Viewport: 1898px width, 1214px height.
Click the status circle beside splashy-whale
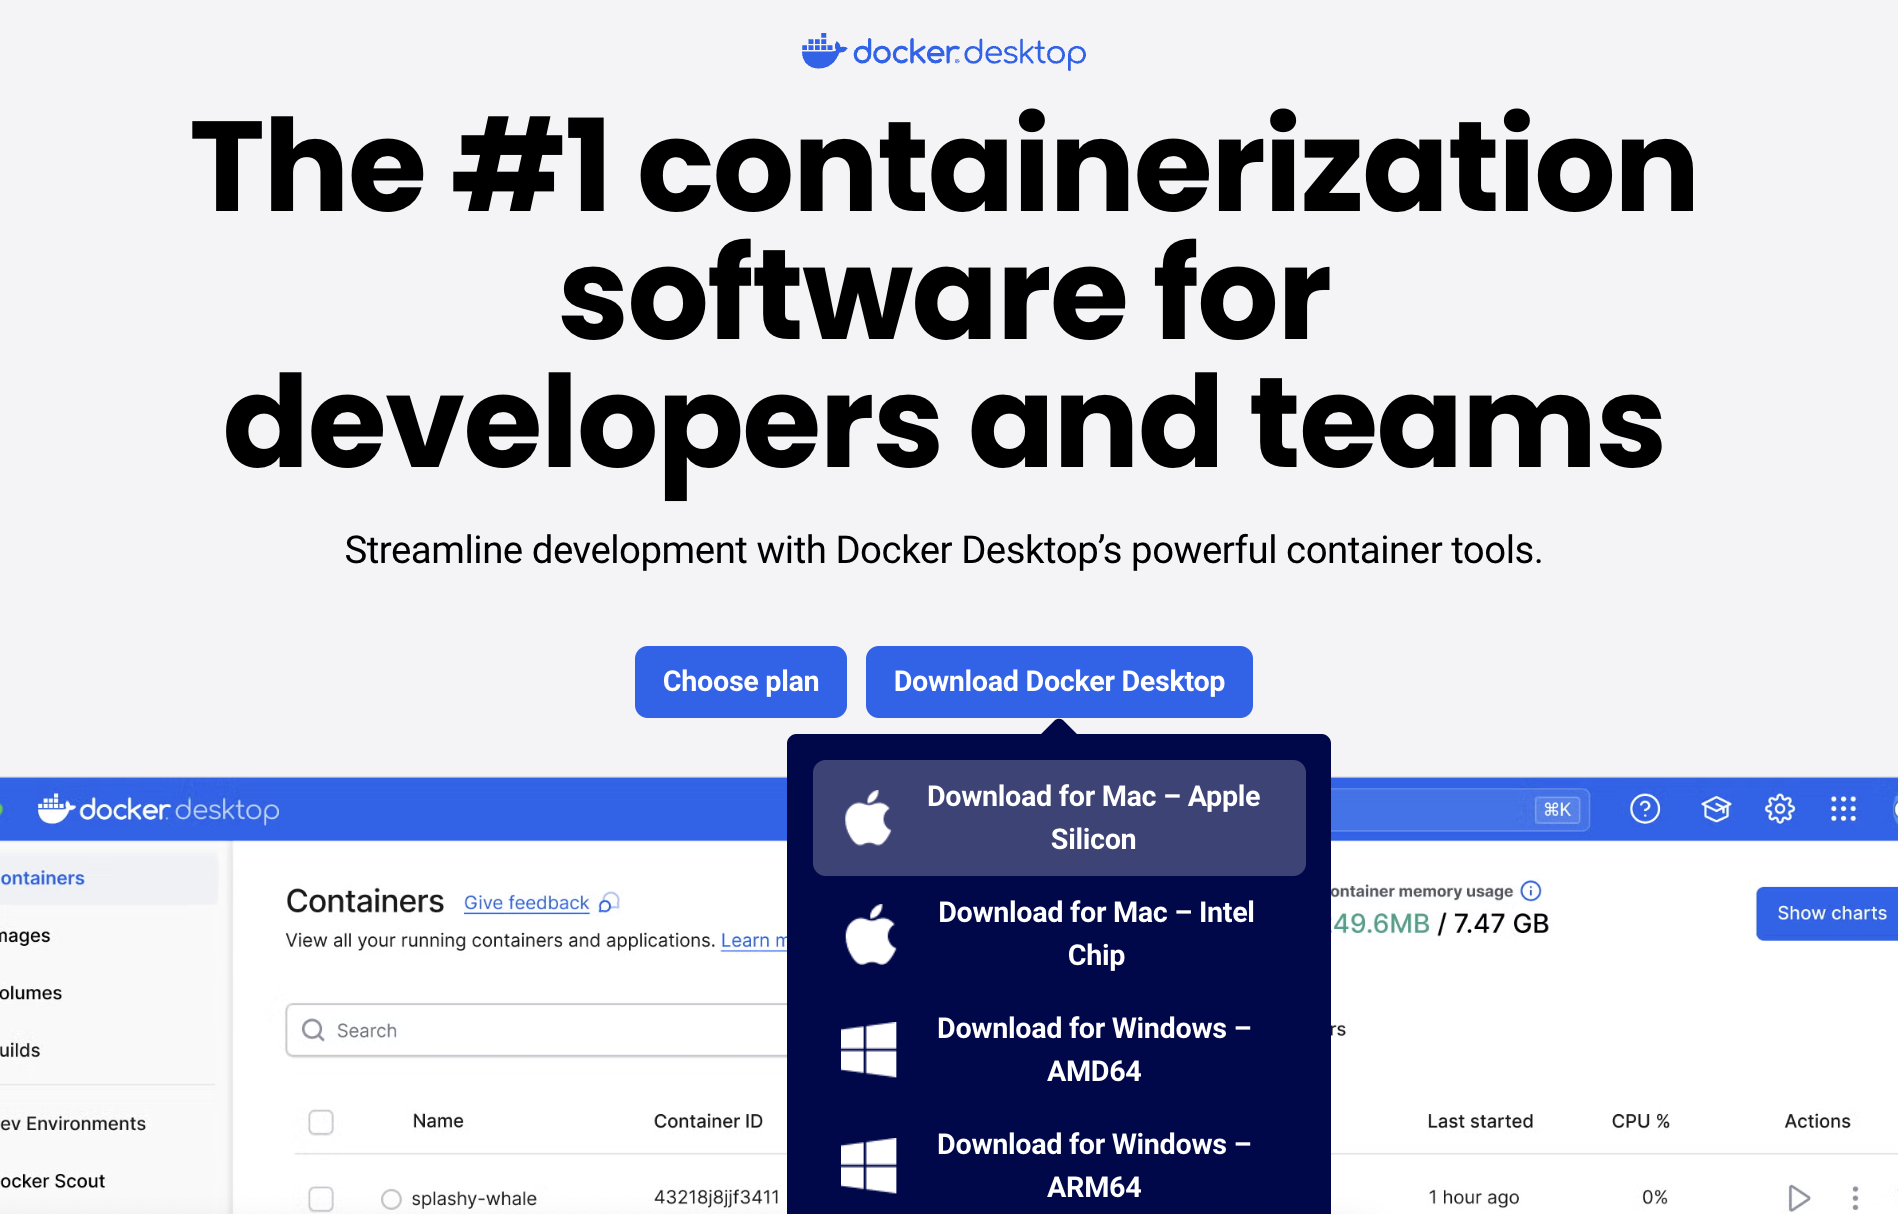(x=391, y=1198)
